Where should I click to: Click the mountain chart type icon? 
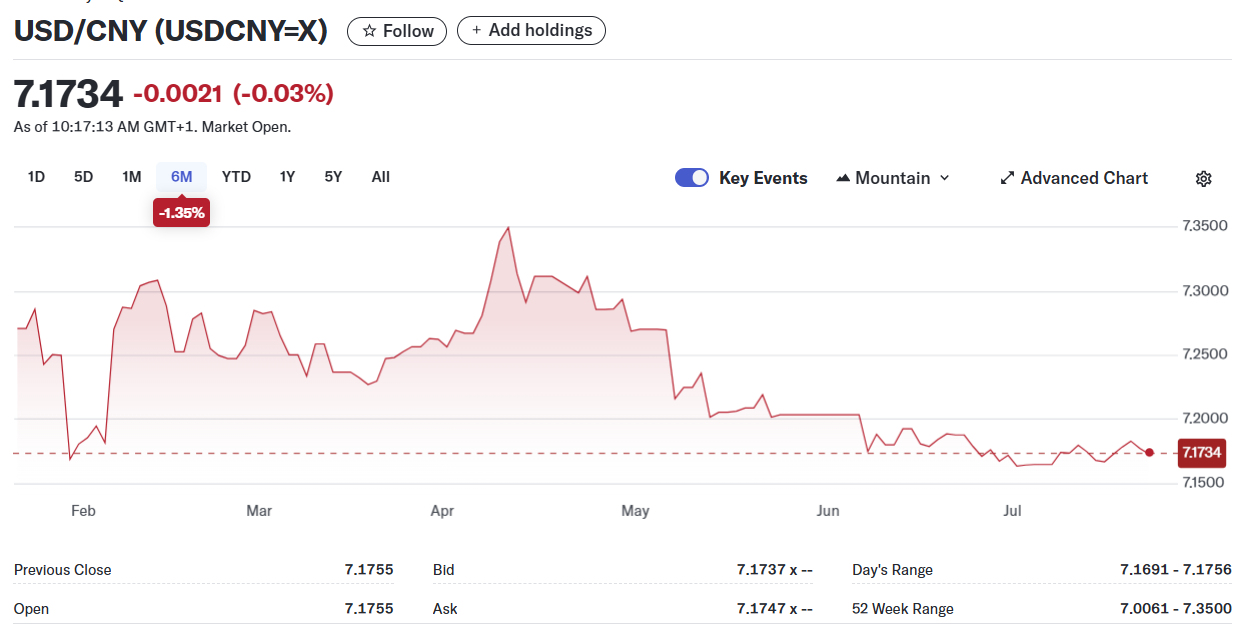(843, 178)
